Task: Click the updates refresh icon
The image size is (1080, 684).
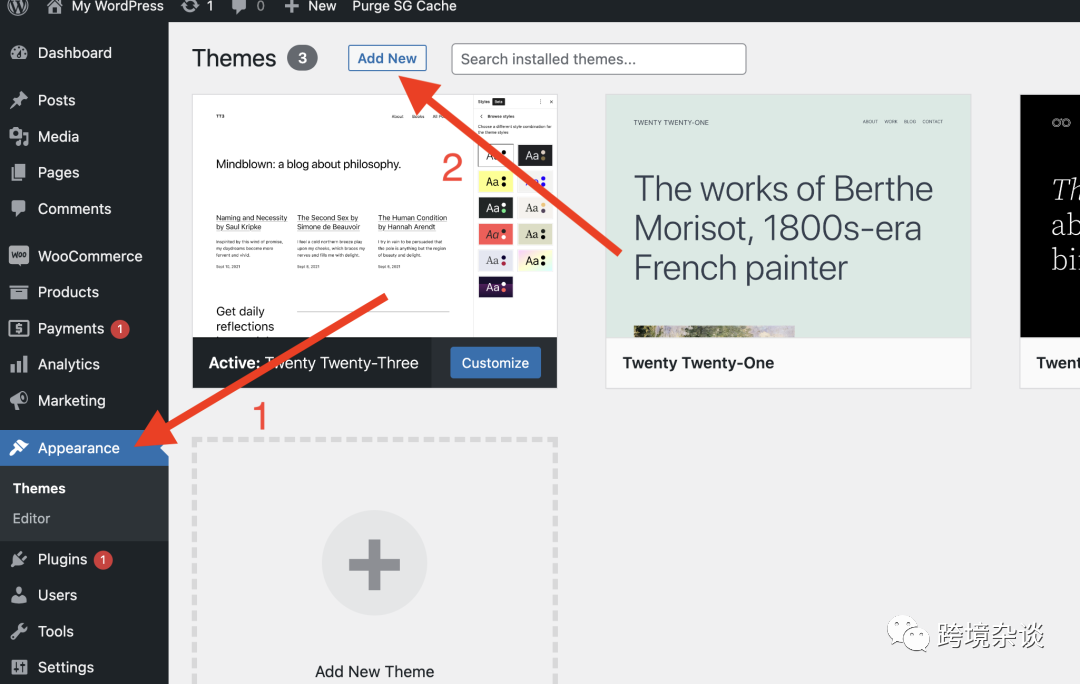Action: tap(189, 6)
